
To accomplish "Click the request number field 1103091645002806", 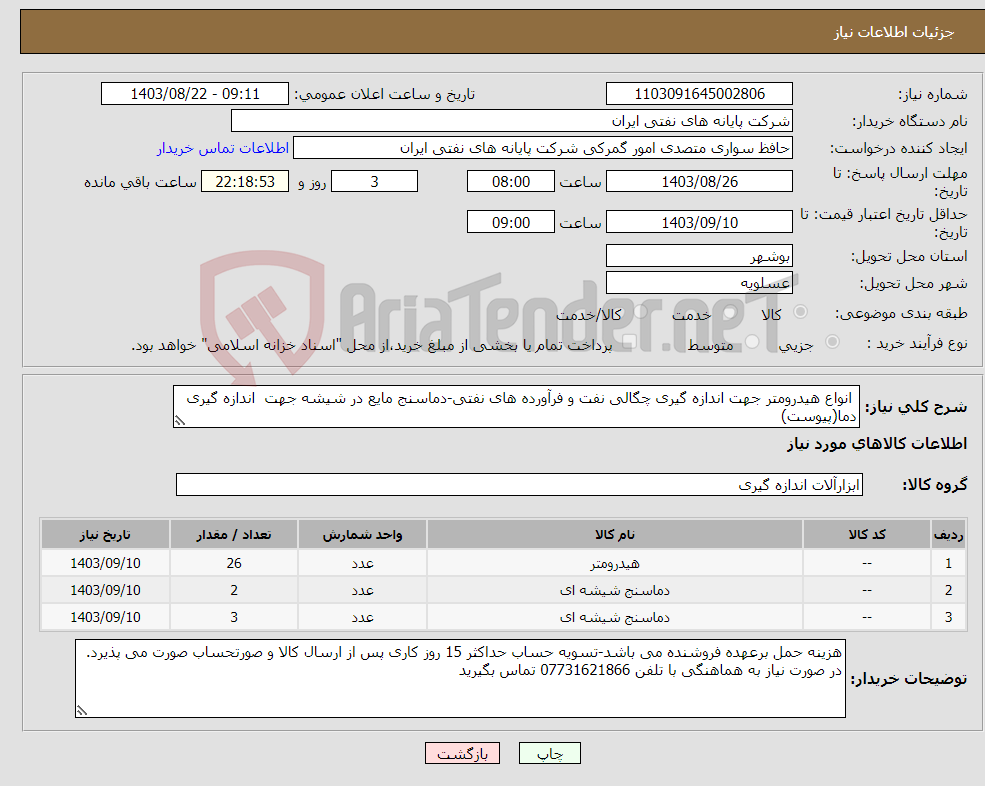I will [x=699, y=94].
